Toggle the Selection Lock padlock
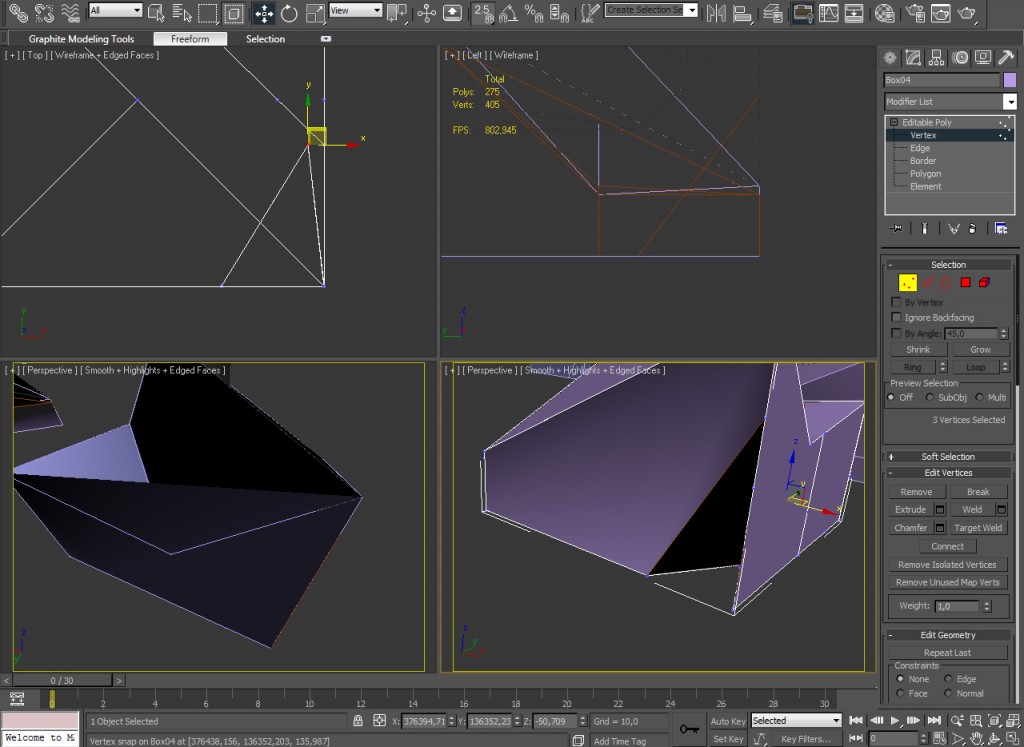Image resolution: width=1024 pixels, height=747 pixels. pyautogui.click(x=358, y=721)
